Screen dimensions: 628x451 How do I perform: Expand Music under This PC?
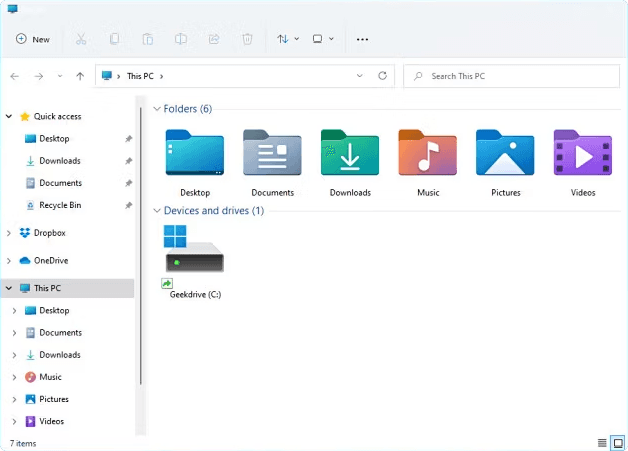14,377
